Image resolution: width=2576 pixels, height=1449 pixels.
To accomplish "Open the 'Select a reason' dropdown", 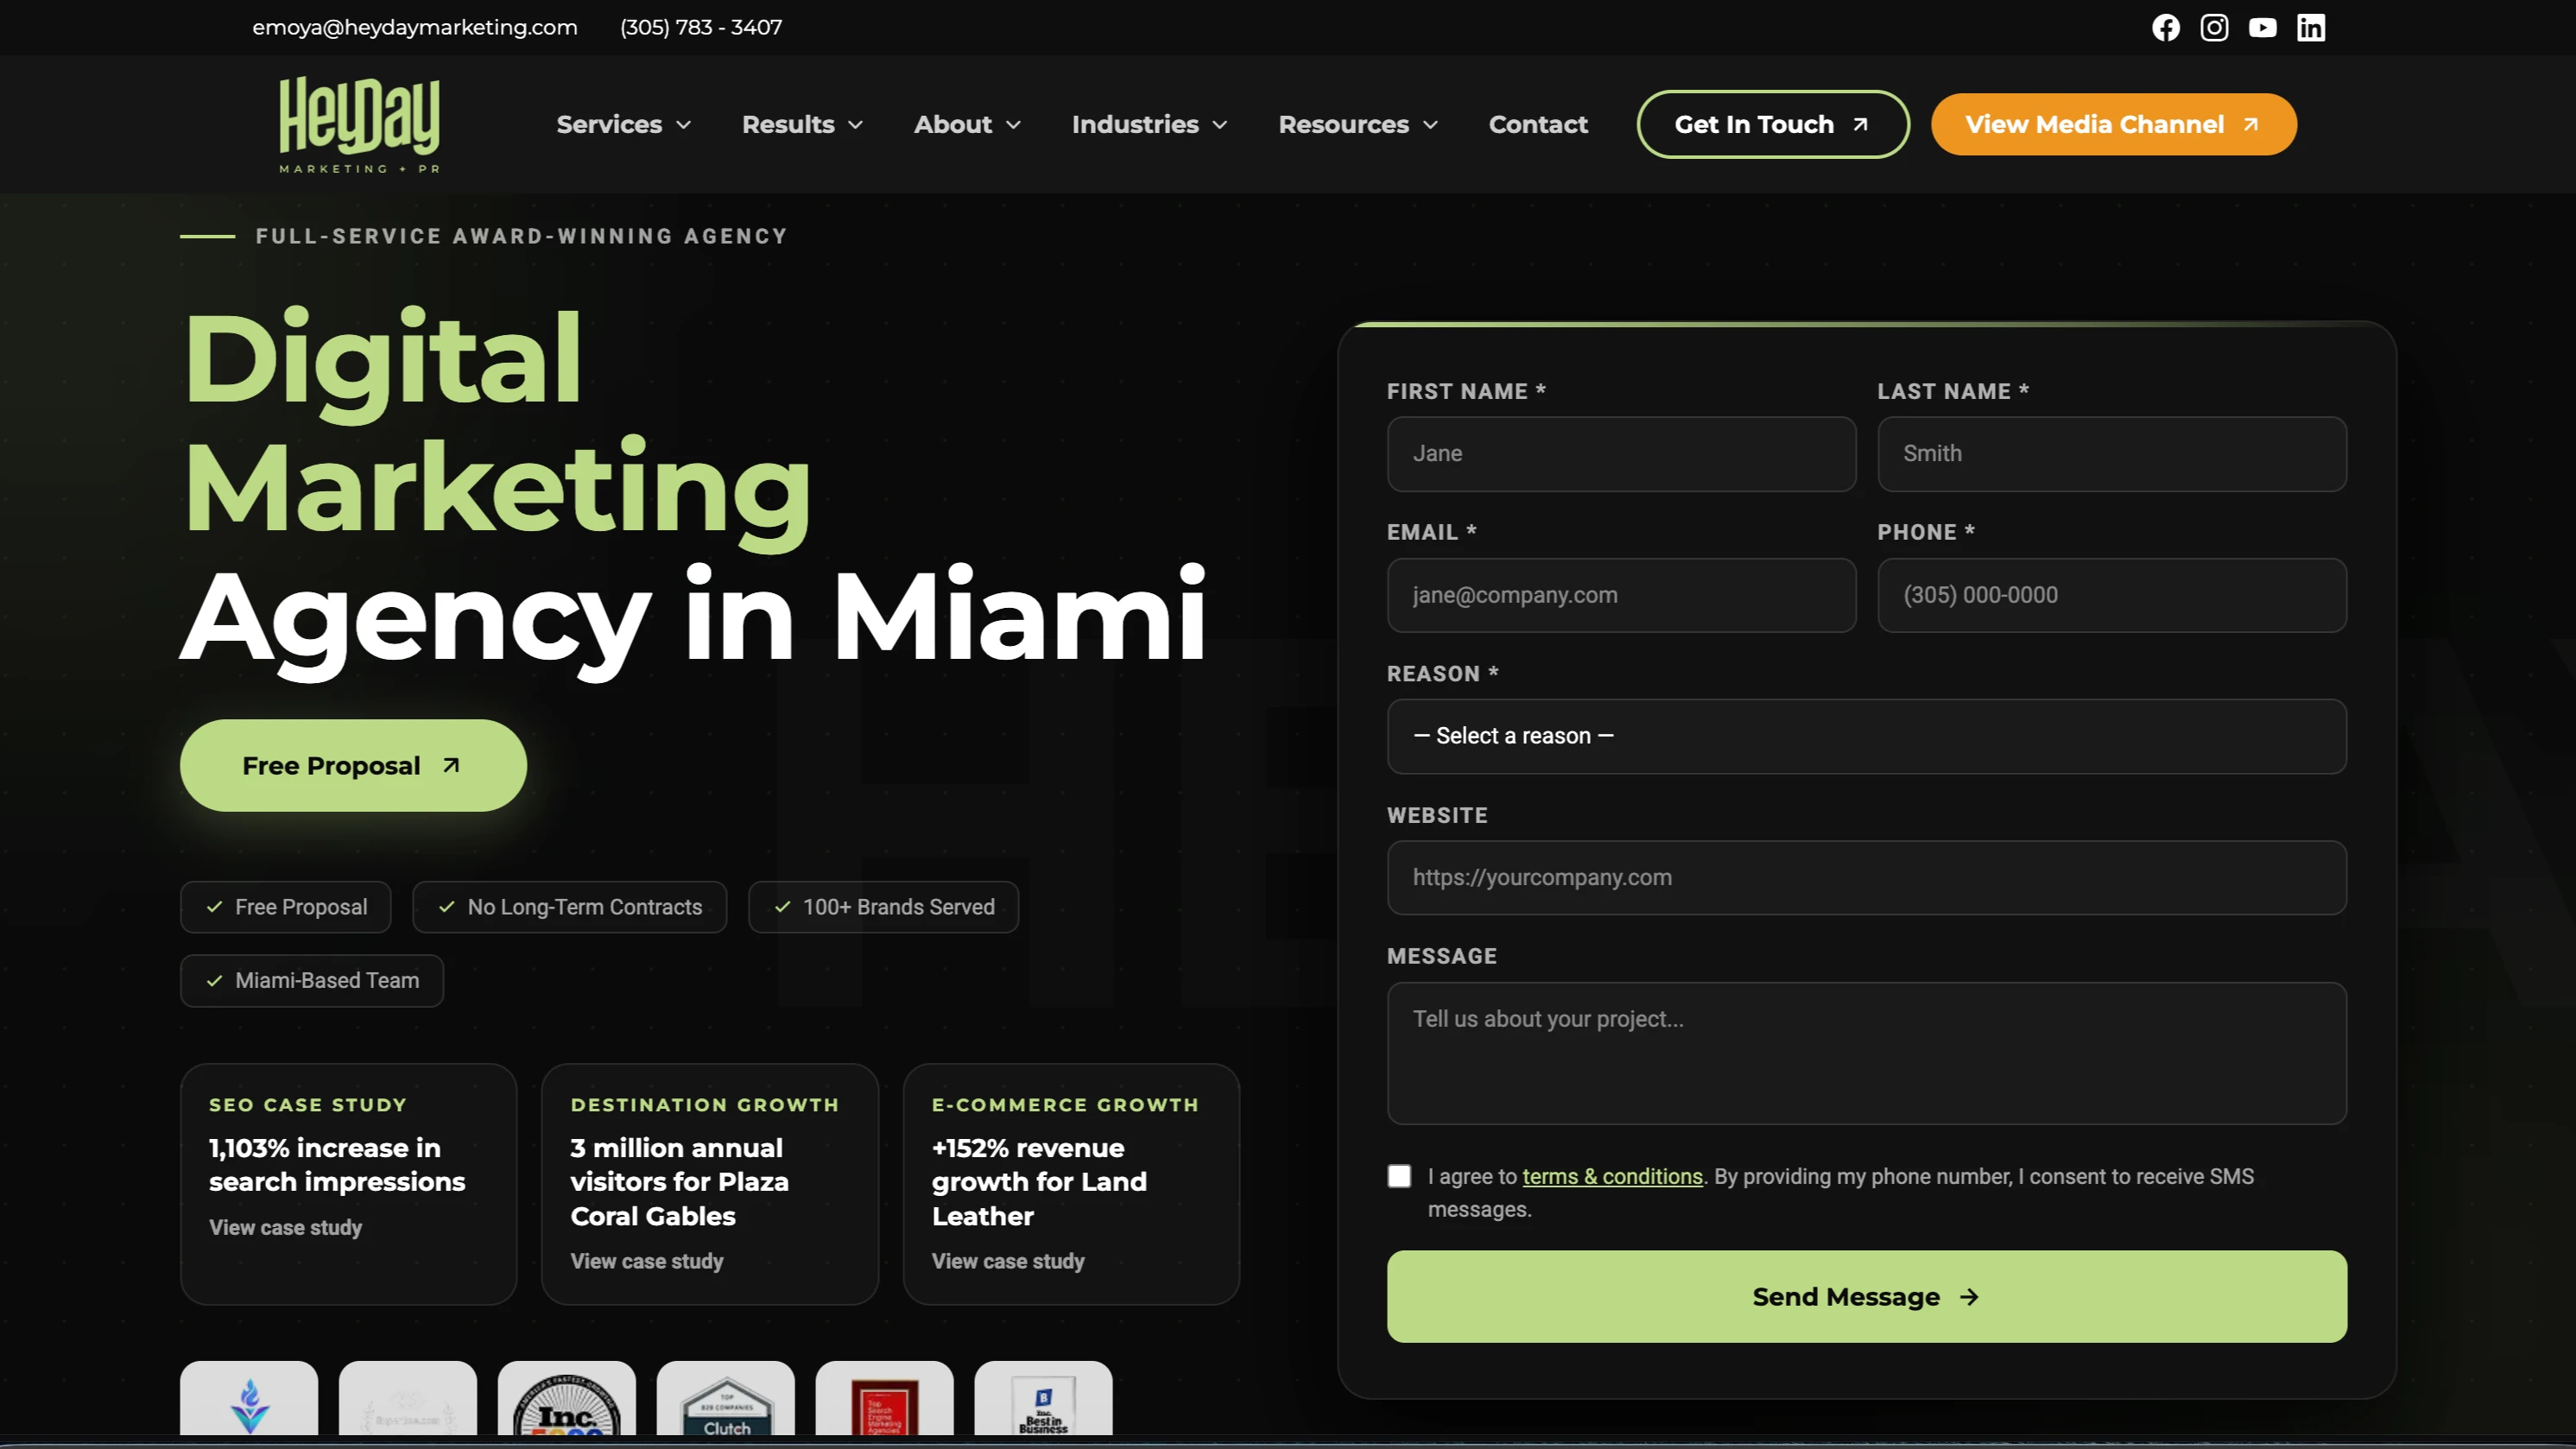I will [x=1866, y=736].
